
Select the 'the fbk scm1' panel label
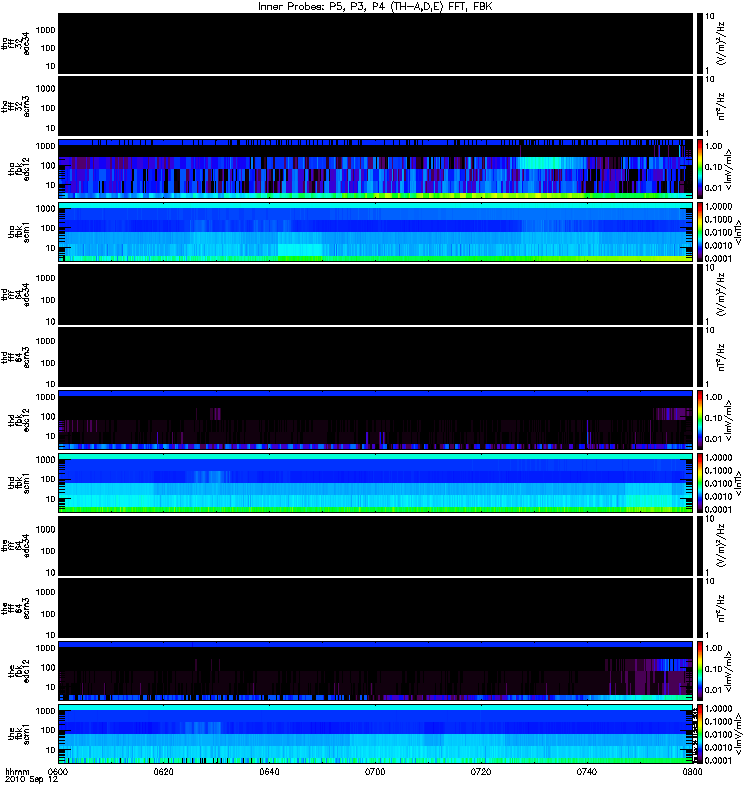point(19,734)
